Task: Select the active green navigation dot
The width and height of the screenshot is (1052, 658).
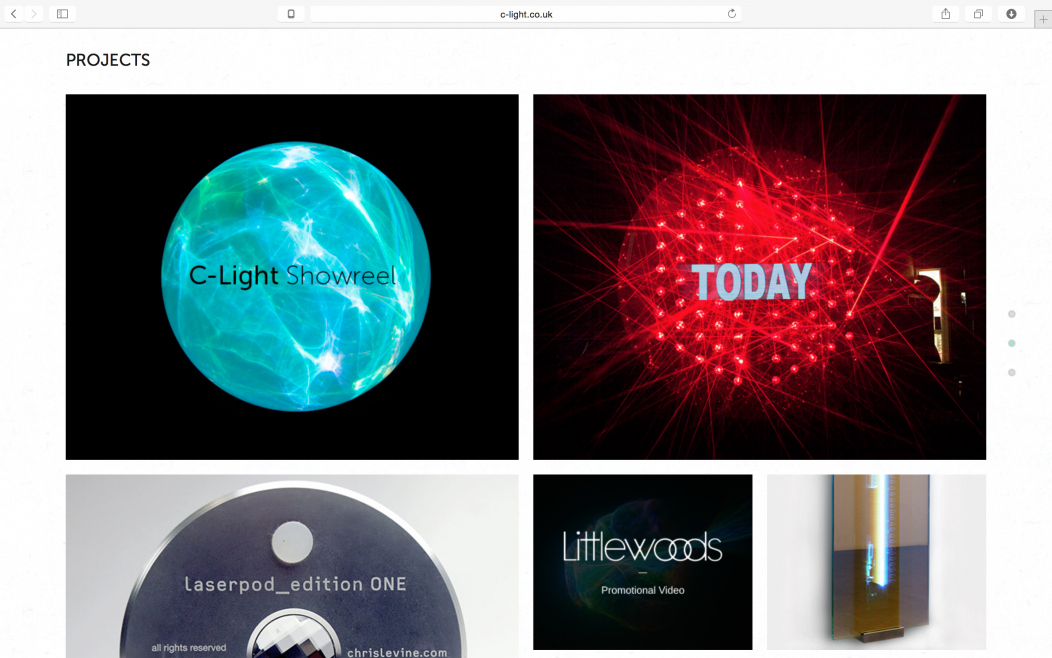Action: pyautogui.click(x=1012, y=343)
